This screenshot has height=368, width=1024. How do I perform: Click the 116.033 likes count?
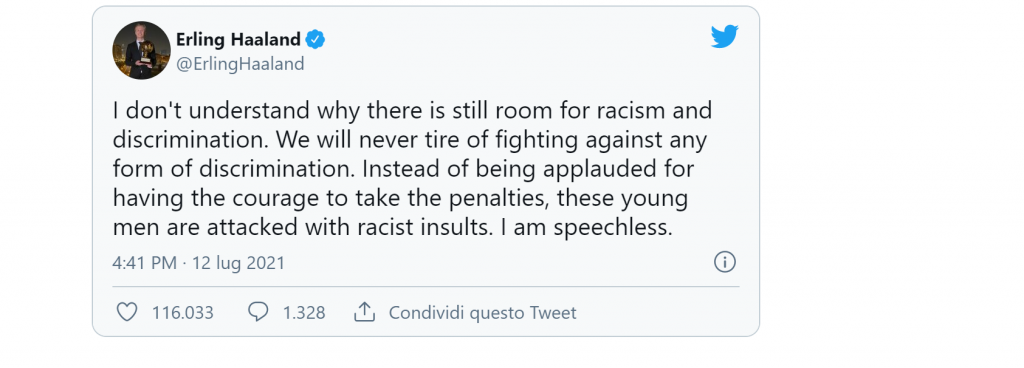(x=183, y=313)
